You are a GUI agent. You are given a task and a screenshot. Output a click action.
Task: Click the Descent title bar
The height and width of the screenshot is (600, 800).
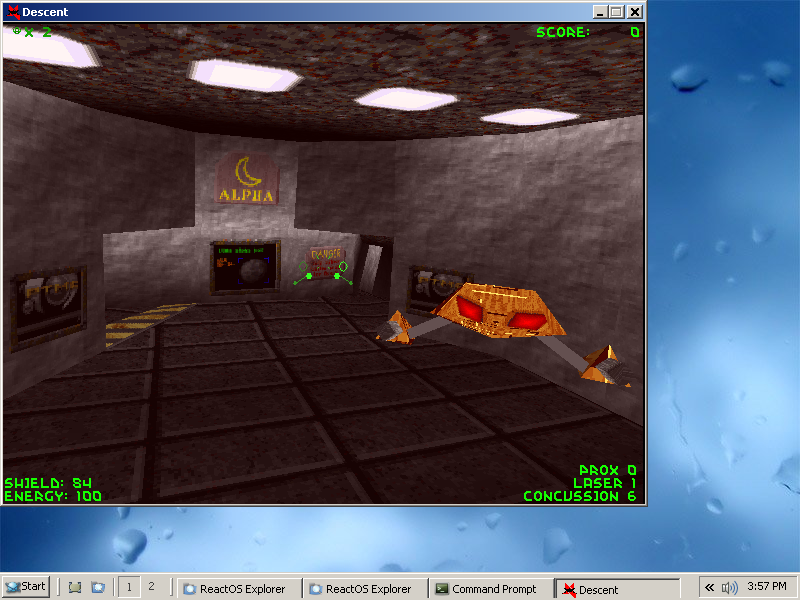(x=300, y=12)
